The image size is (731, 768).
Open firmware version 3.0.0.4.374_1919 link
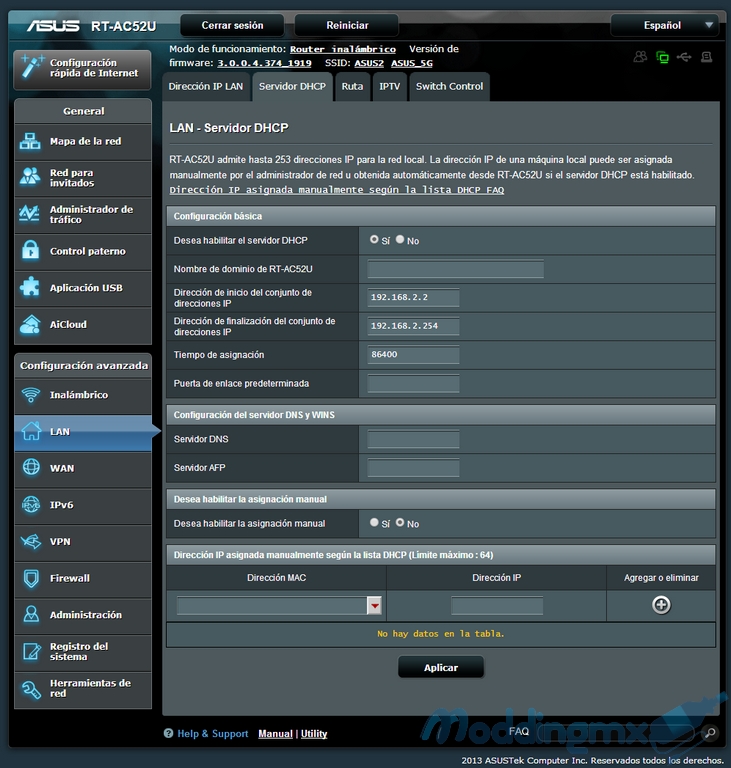point(265,63)
